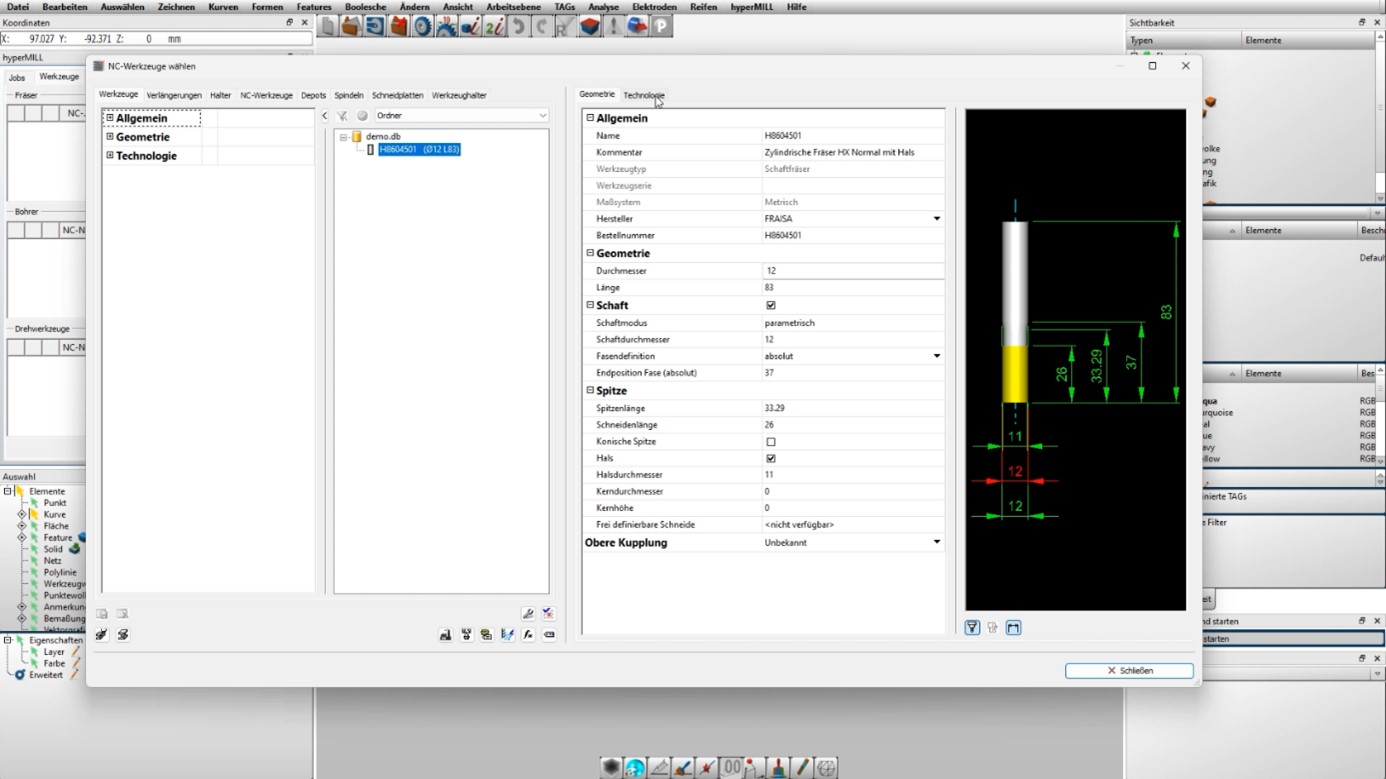
Task: Click the cyan globe icon in bottom toolbar
Action: click(635, 768)
